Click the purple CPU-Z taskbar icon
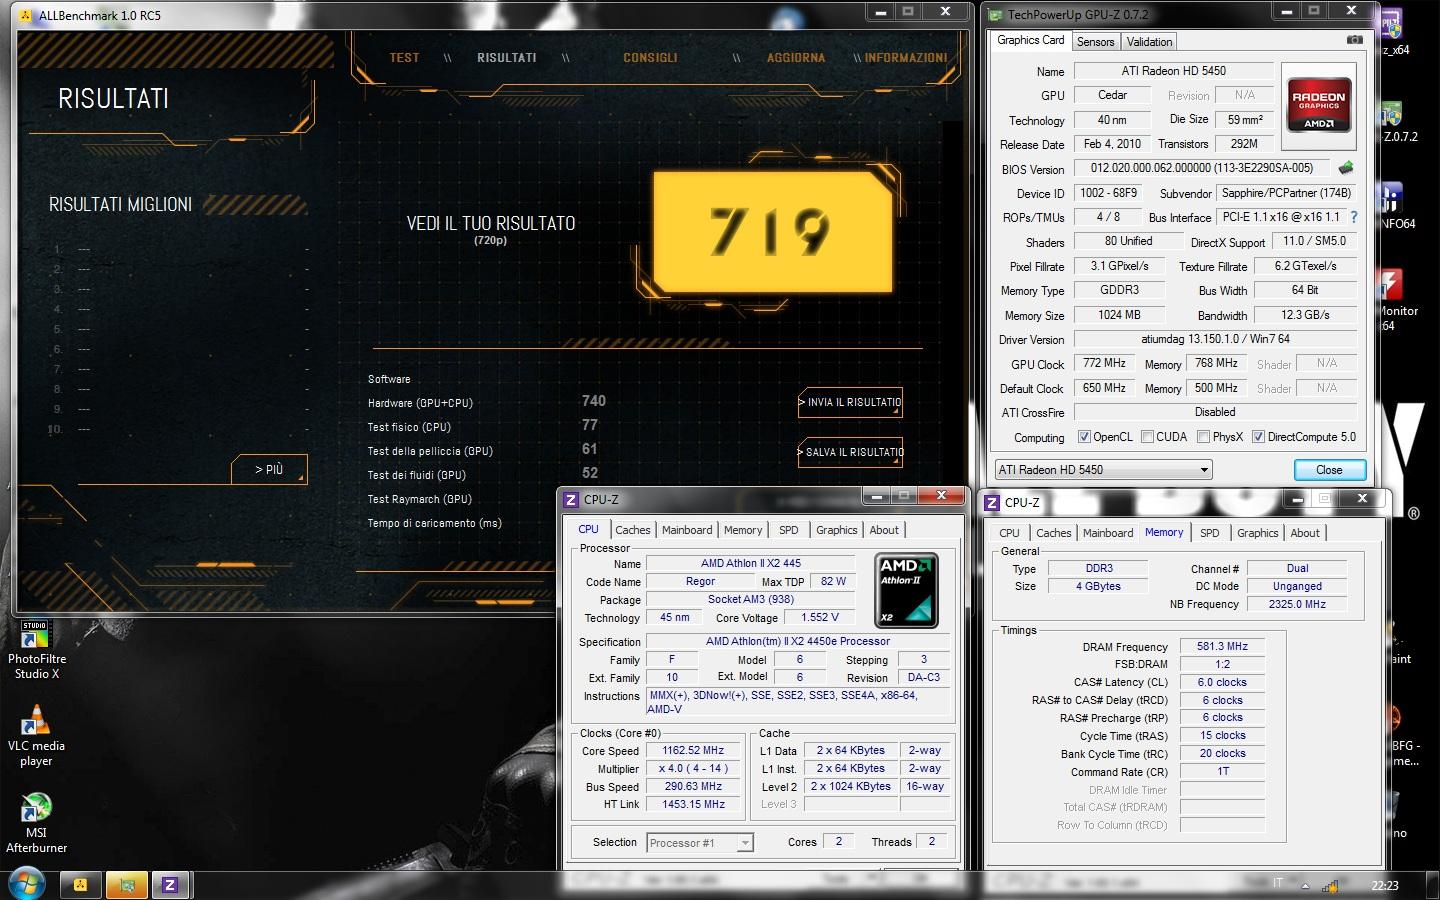 click(x=170, y=884)
